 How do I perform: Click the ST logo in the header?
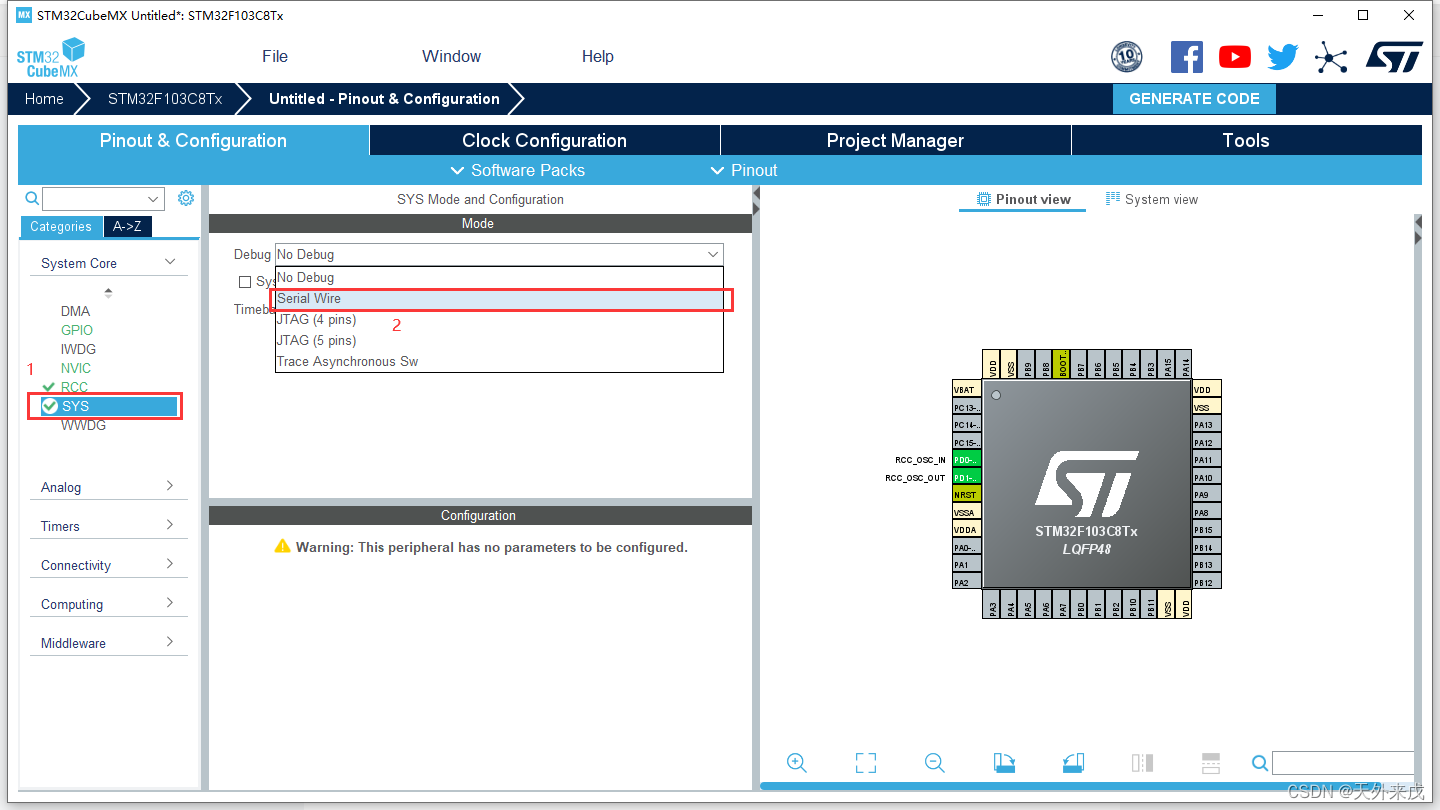pyautogui.click(x=1394, y=57)
